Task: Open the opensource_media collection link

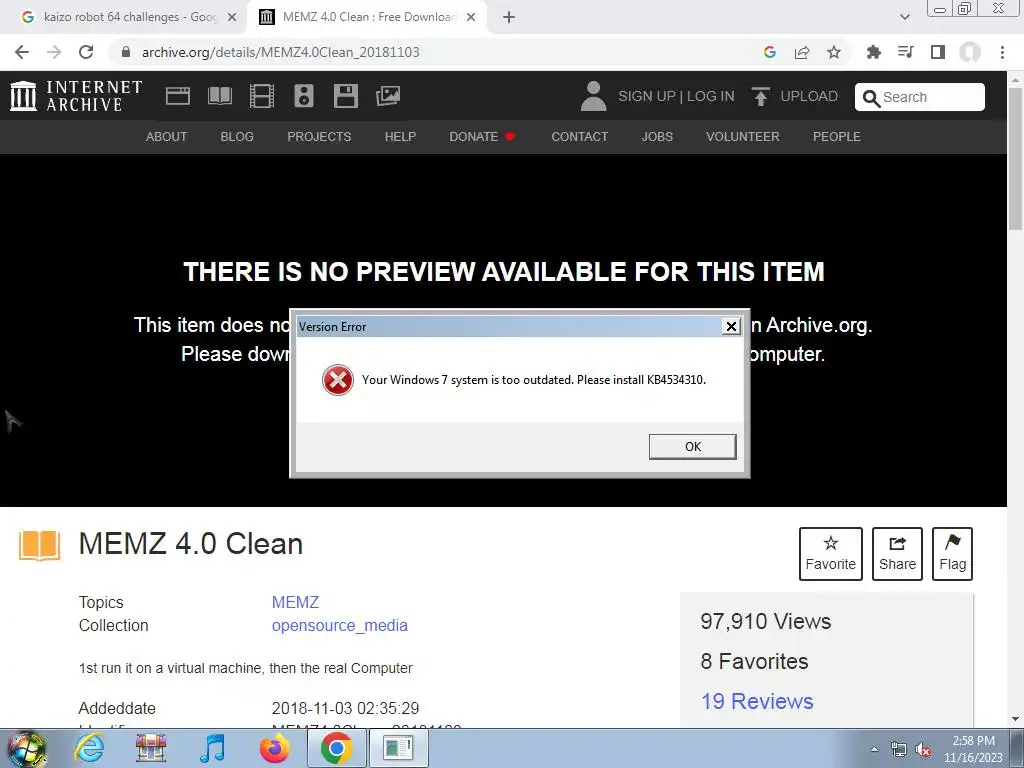Action: (x=340, y=625)
